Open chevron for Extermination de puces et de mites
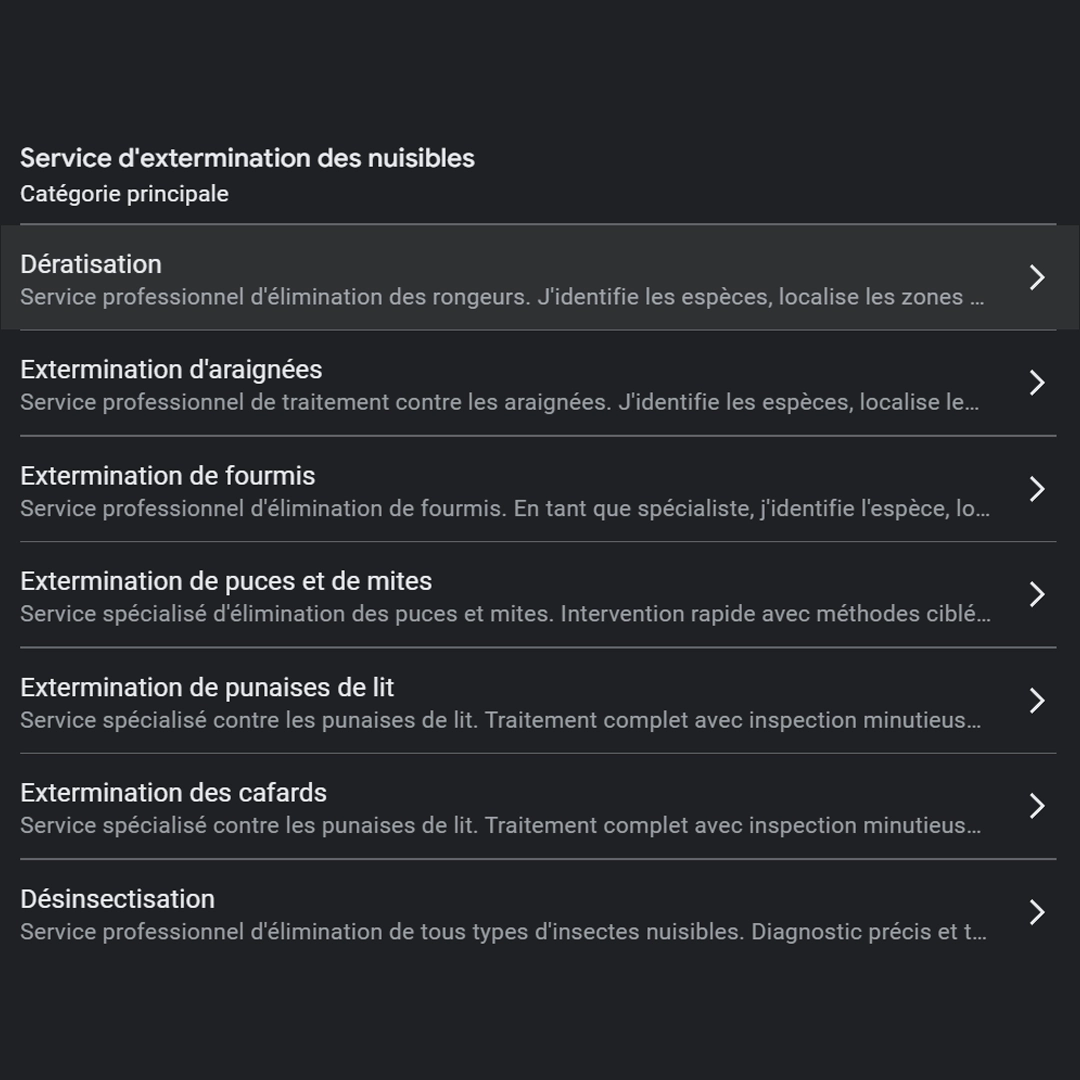The image size is (1080, 1080). (x=1037, y=595)
